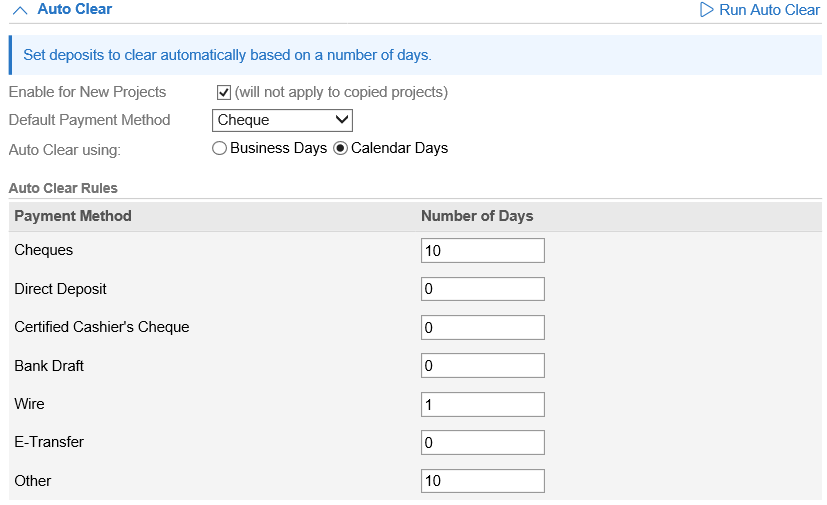Select the Calendar Days radio option
The width and height of the screenshot is (827, 505).
pyautogui.click(x=341, y=148)
